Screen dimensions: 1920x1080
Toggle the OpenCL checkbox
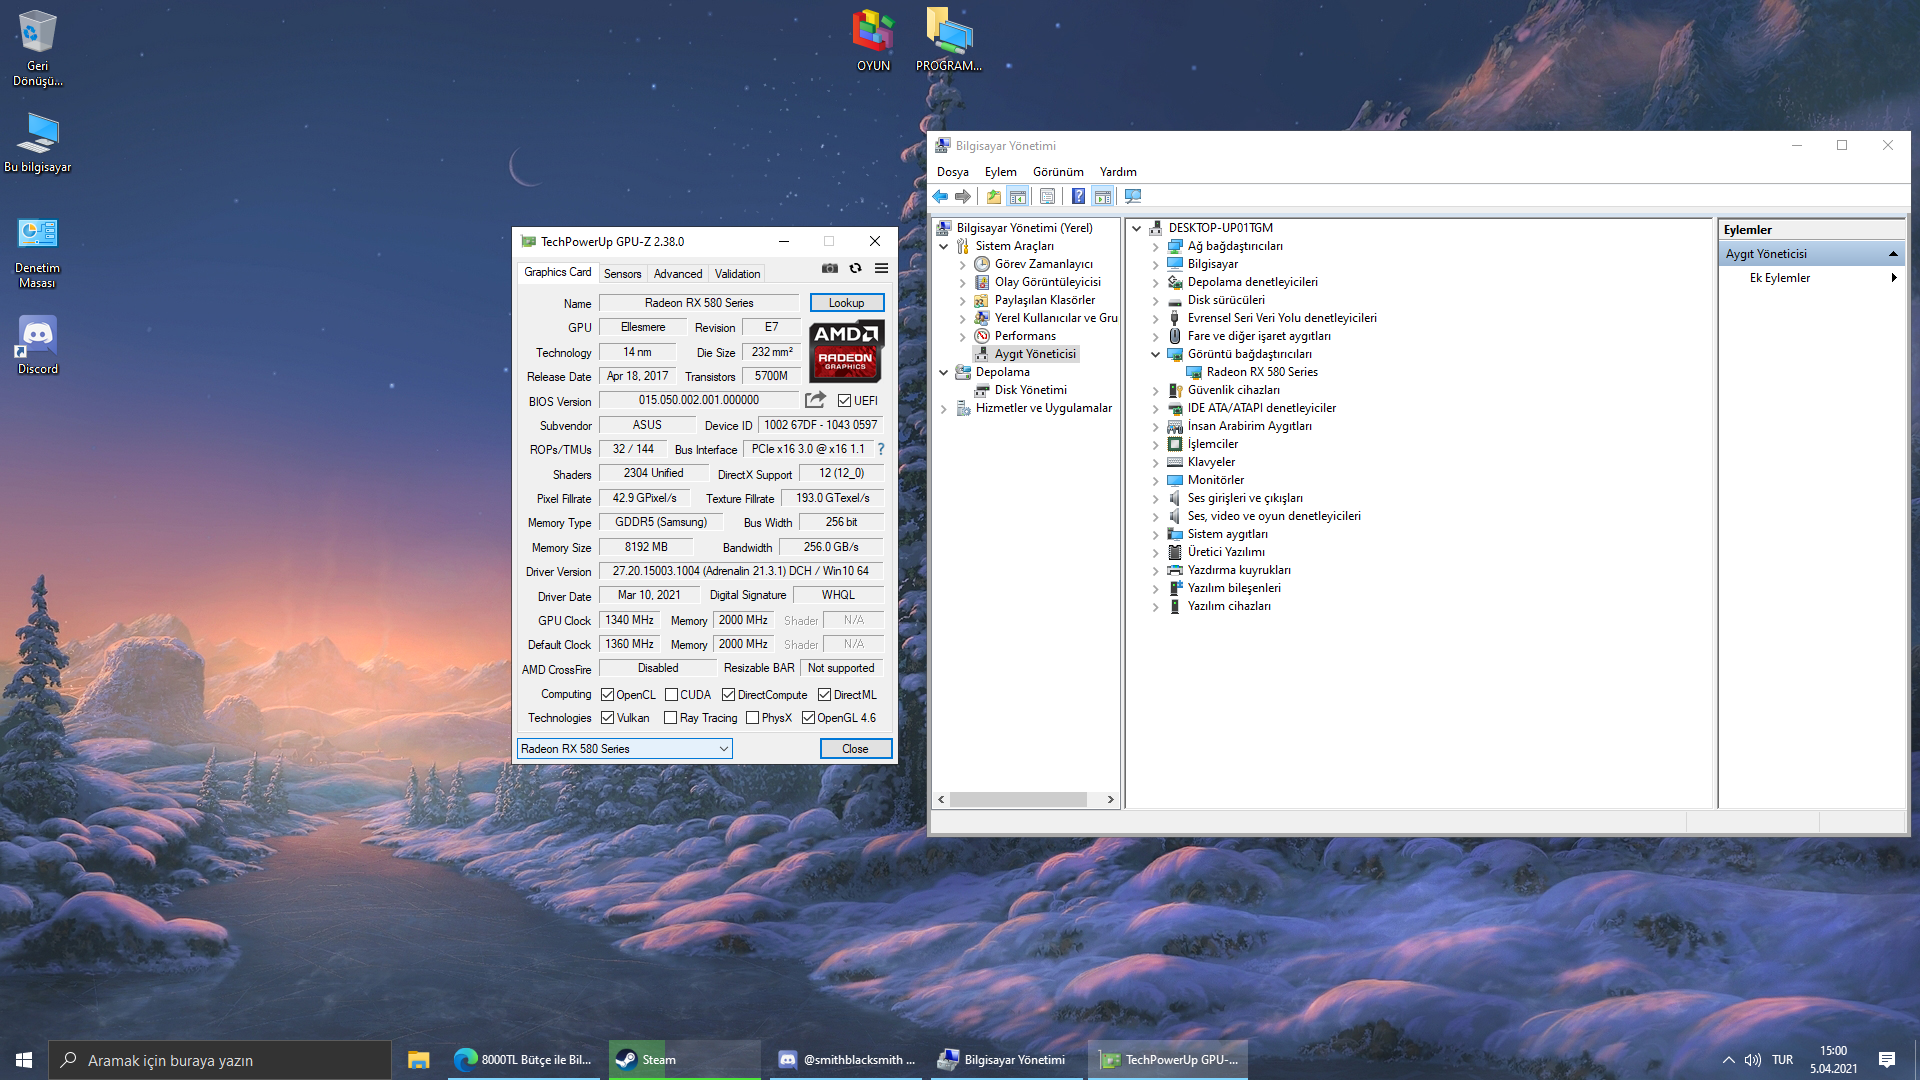[607, 695]
